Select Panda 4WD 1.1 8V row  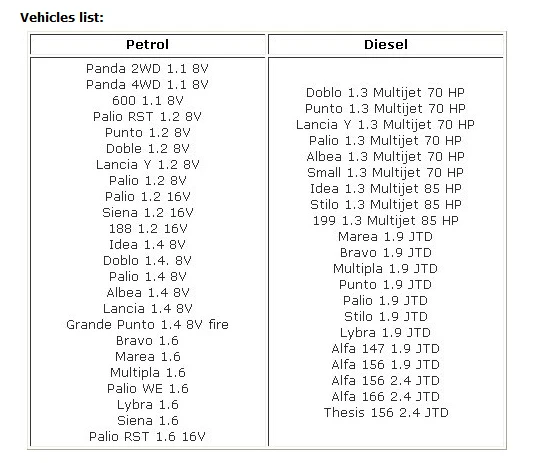[x=147, y=84]
